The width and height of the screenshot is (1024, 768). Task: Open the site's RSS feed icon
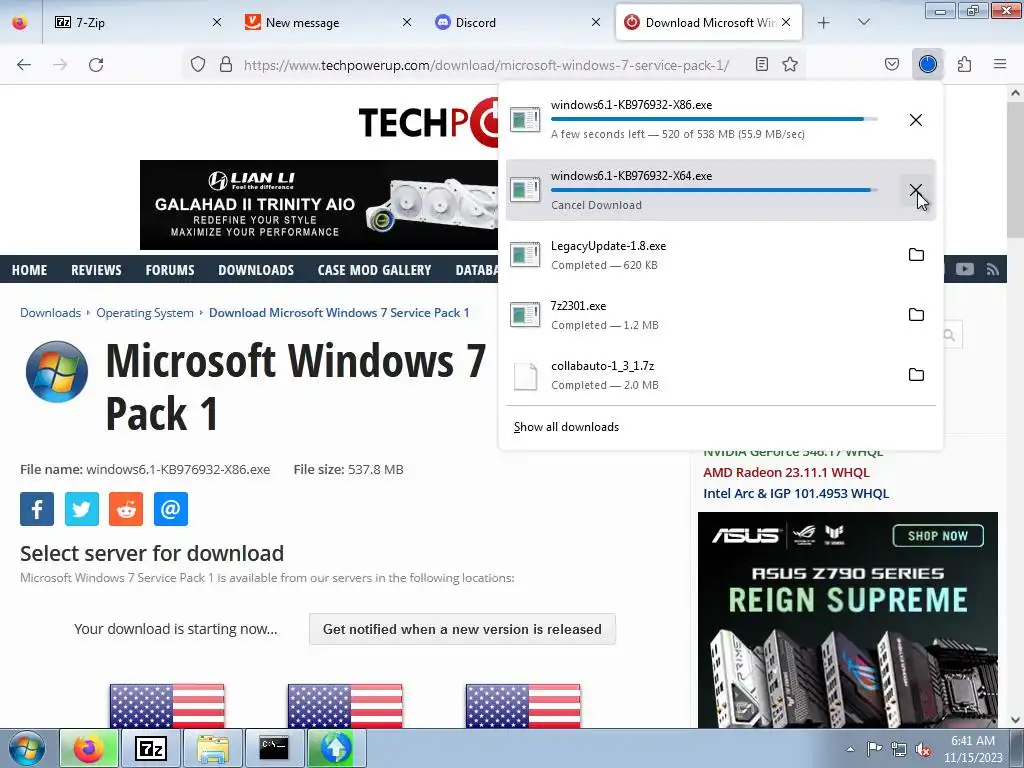tap(993, 269)
